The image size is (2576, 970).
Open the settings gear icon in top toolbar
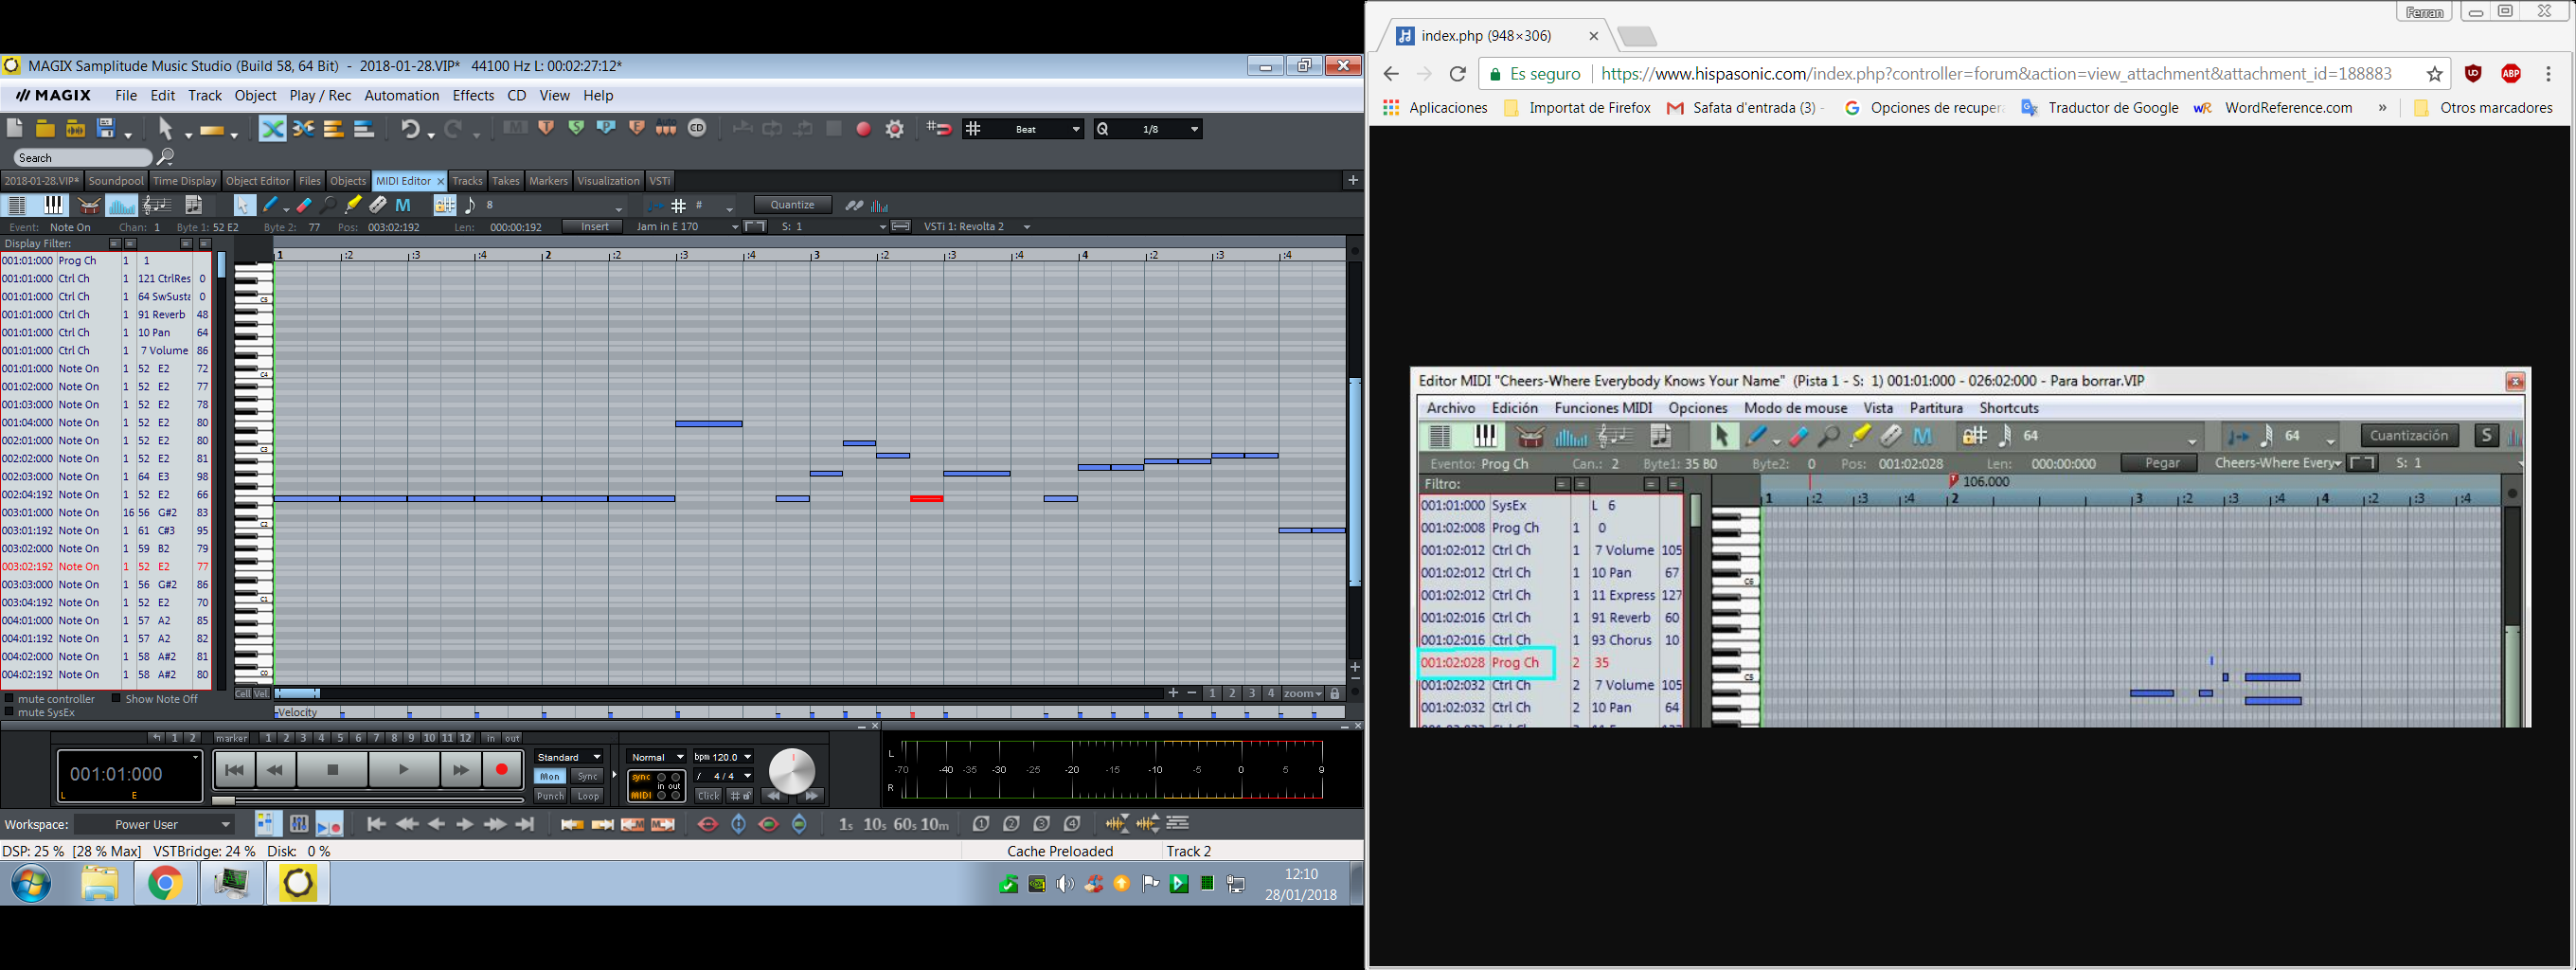[895, 129]
